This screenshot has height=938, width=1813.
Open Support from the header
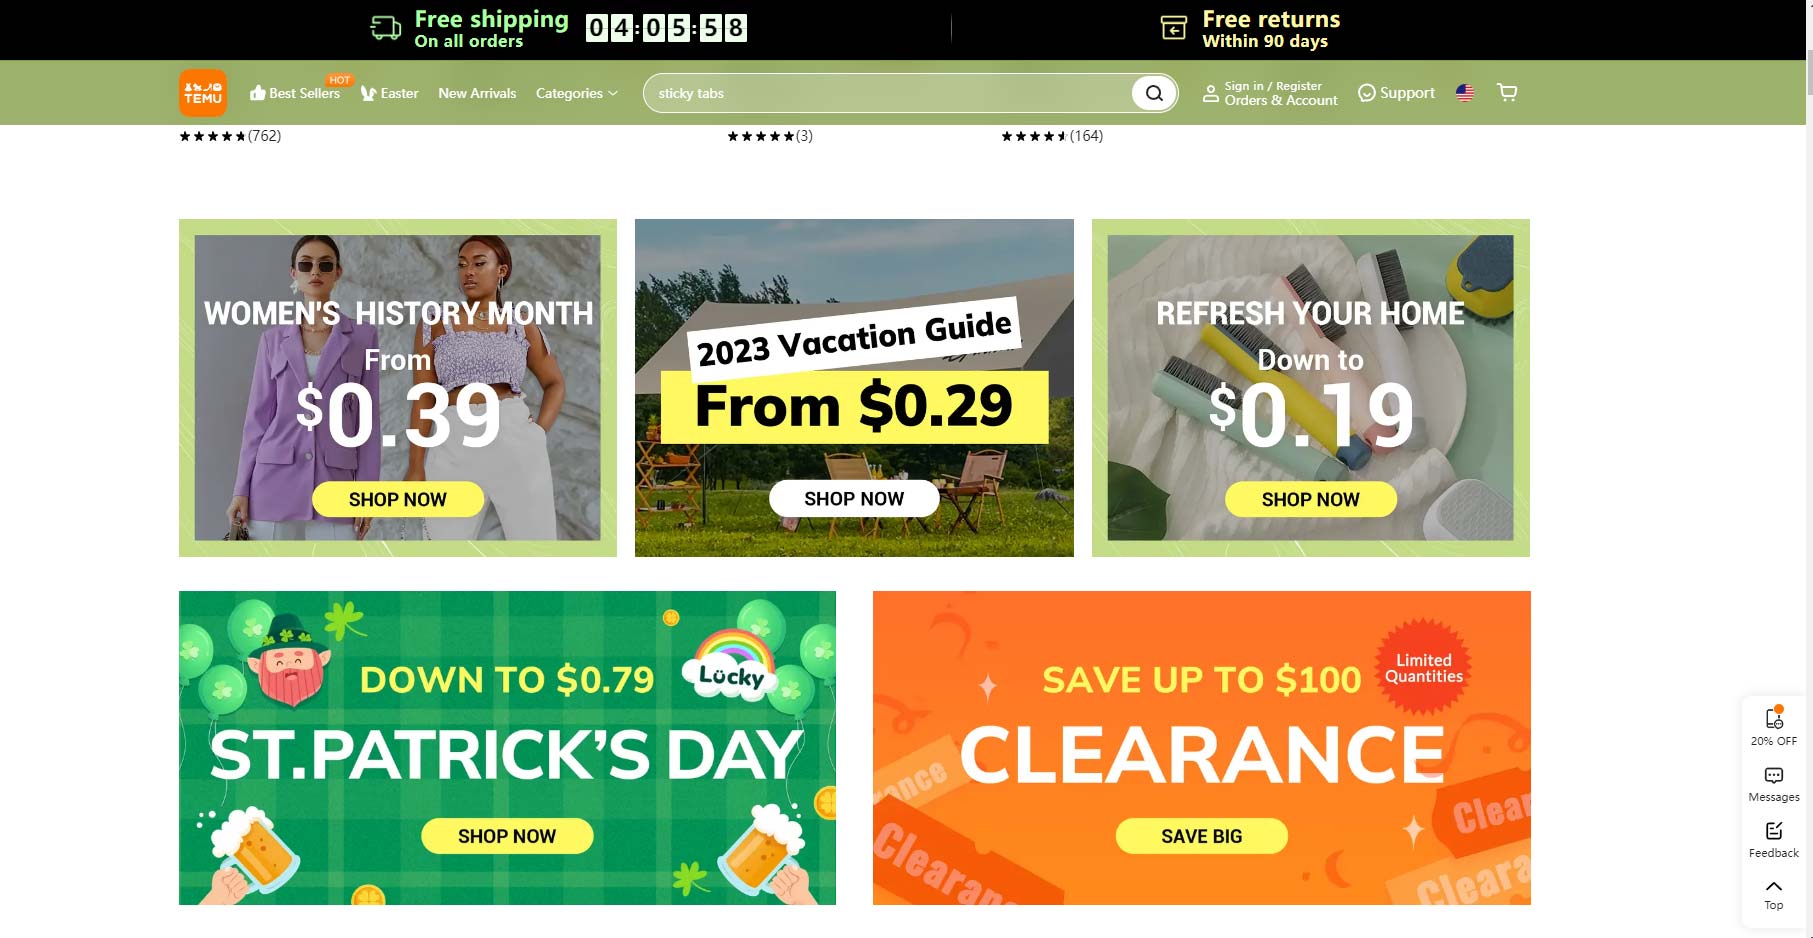[1396, 93]
